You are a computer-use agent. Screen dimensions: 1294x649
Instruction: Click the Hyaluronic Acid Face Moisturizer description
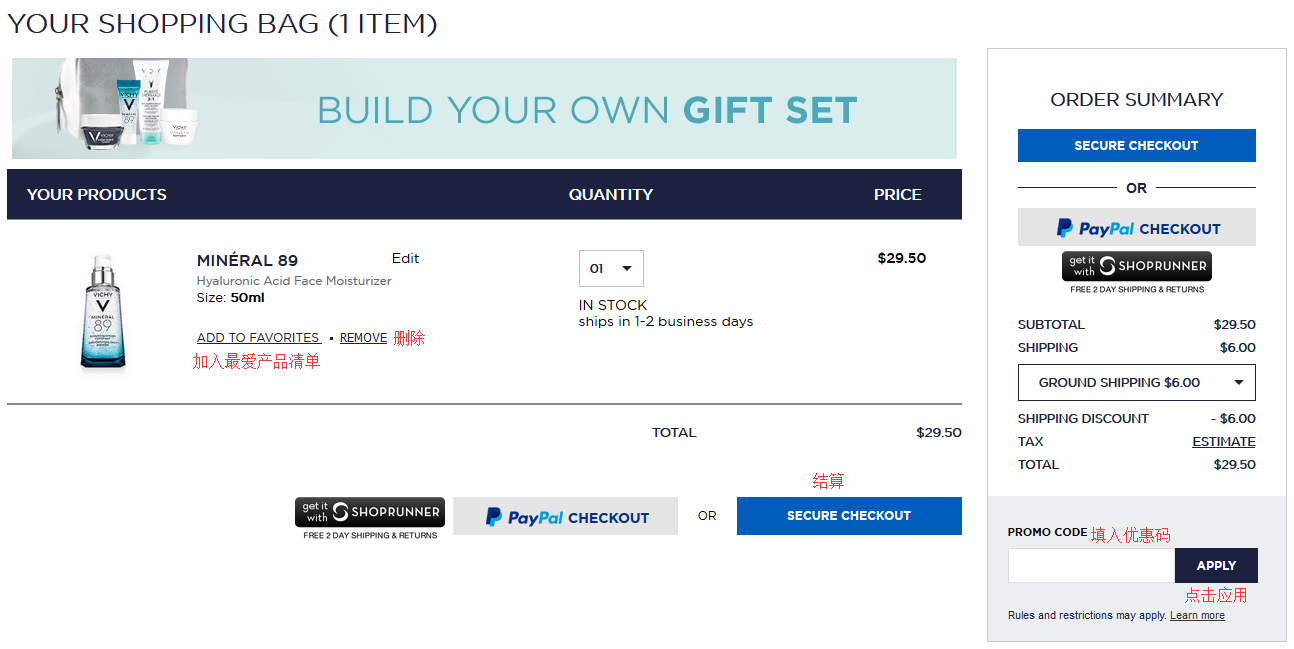(294, 281)
